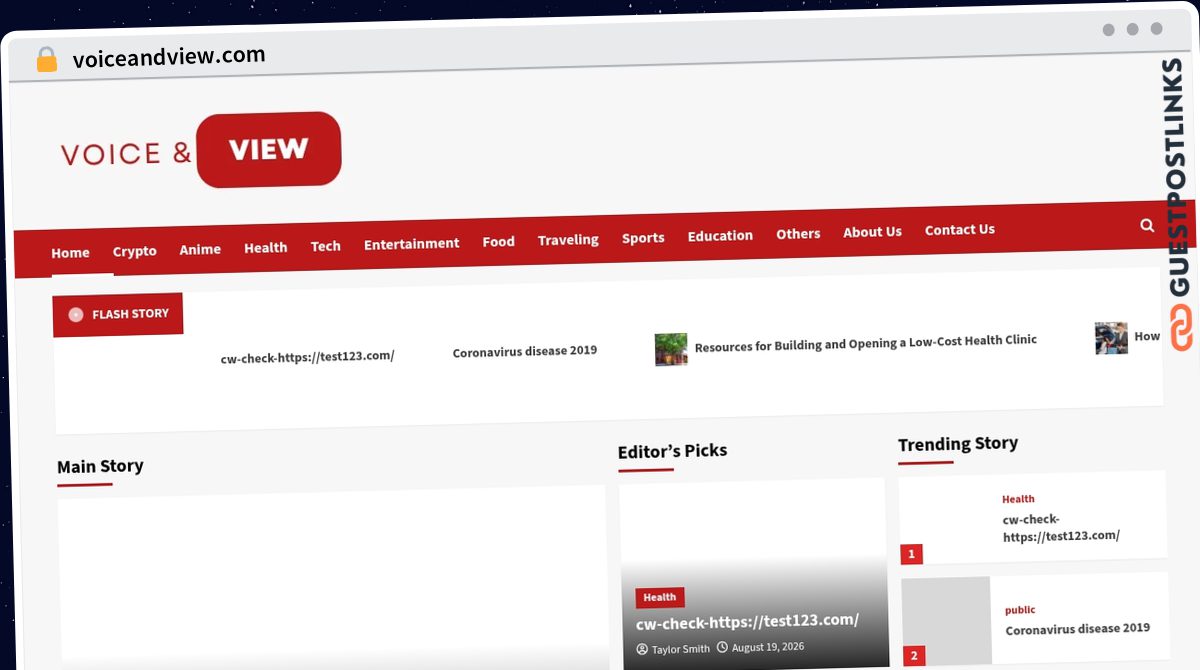
Task: Go to the Education category
Action: point(720,236)
